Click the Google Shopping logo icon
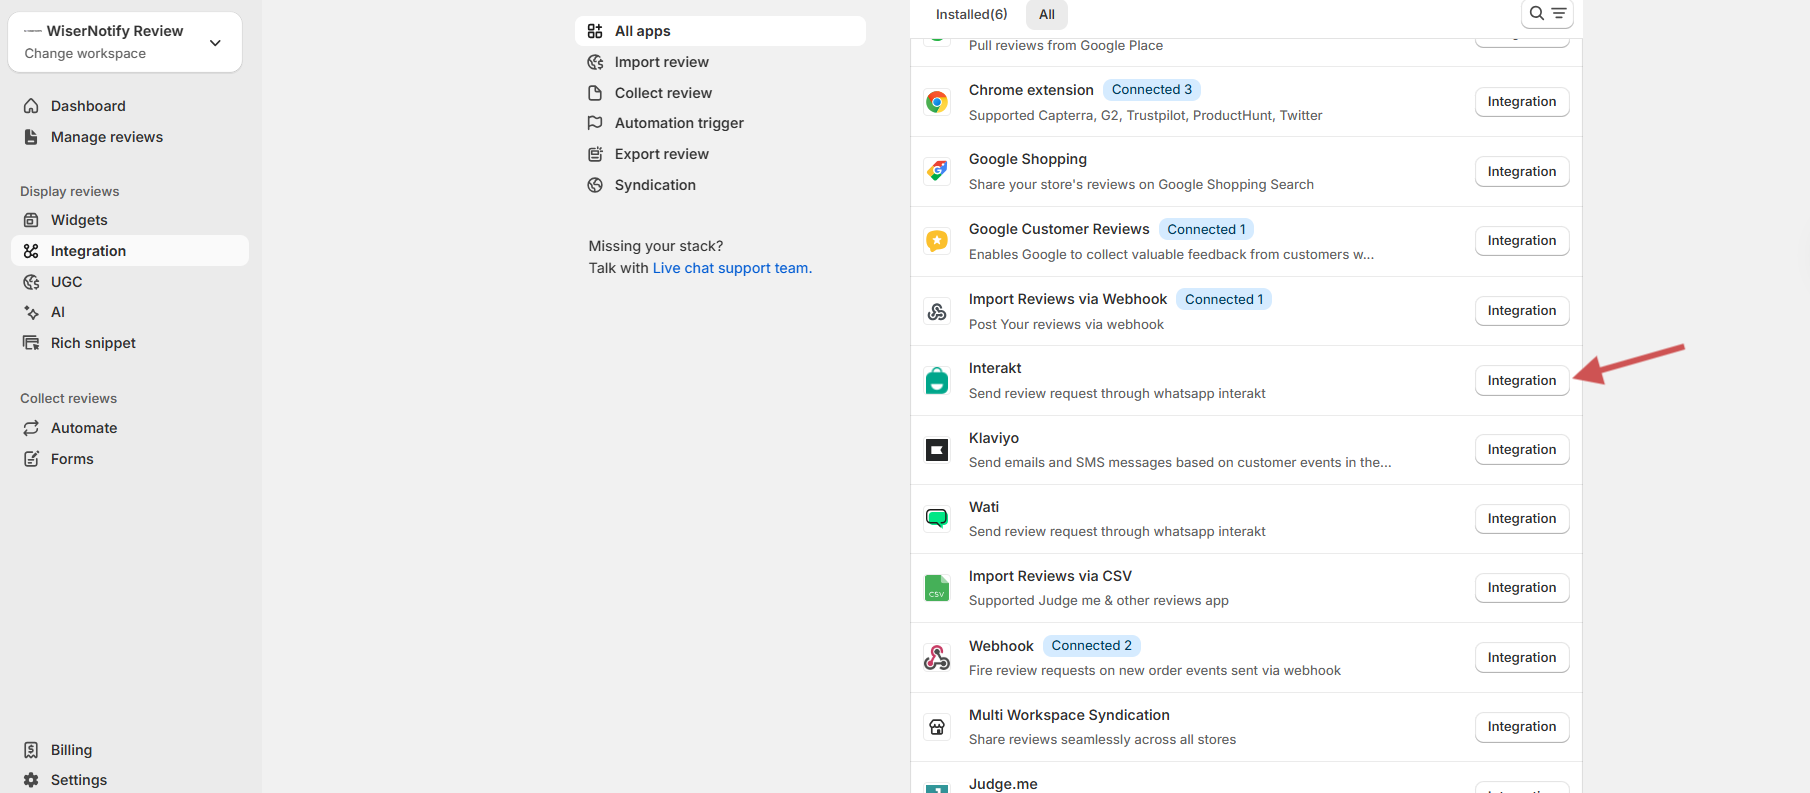 pos(937,171)
